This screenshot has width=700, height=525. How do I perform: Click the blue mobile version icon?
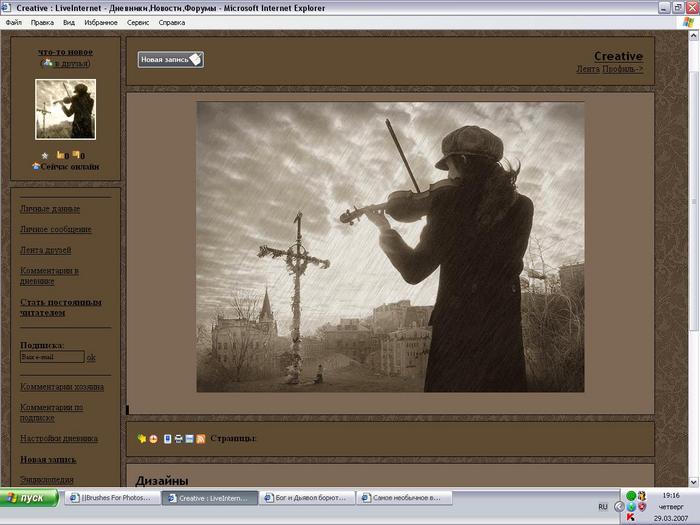tap(168, 439)
